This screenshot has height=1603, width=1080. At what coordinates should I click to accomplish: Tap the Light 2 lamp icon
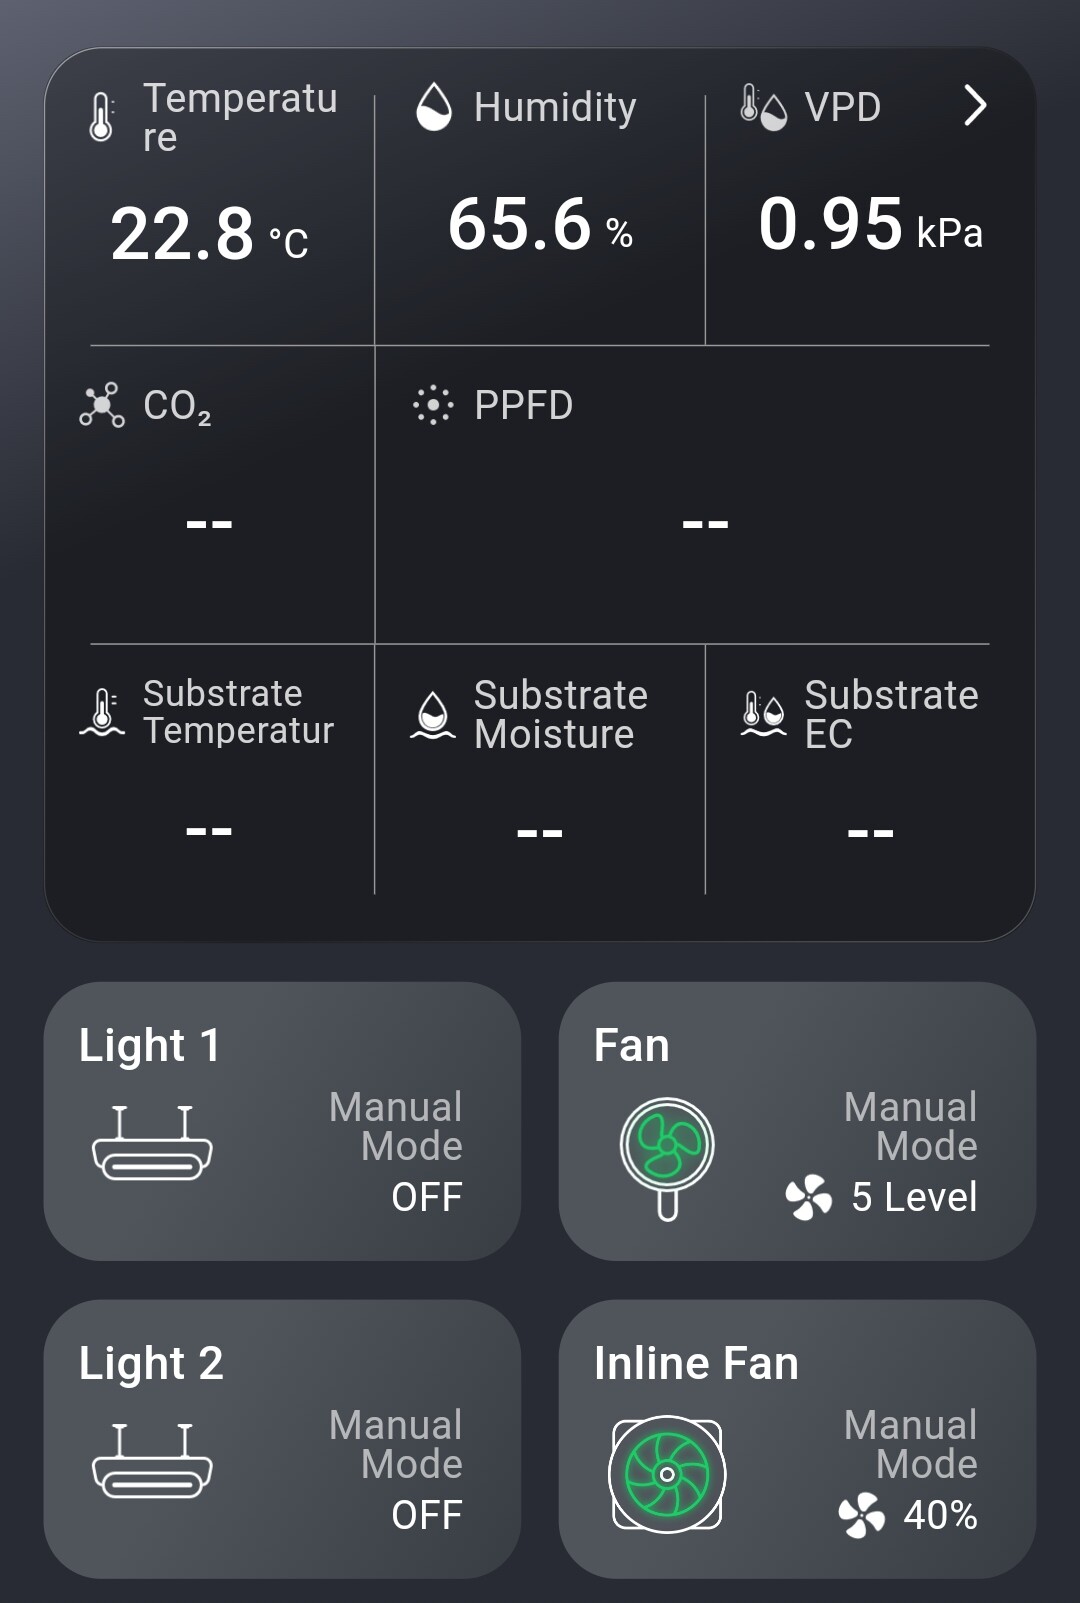(x=152, y=1461)
